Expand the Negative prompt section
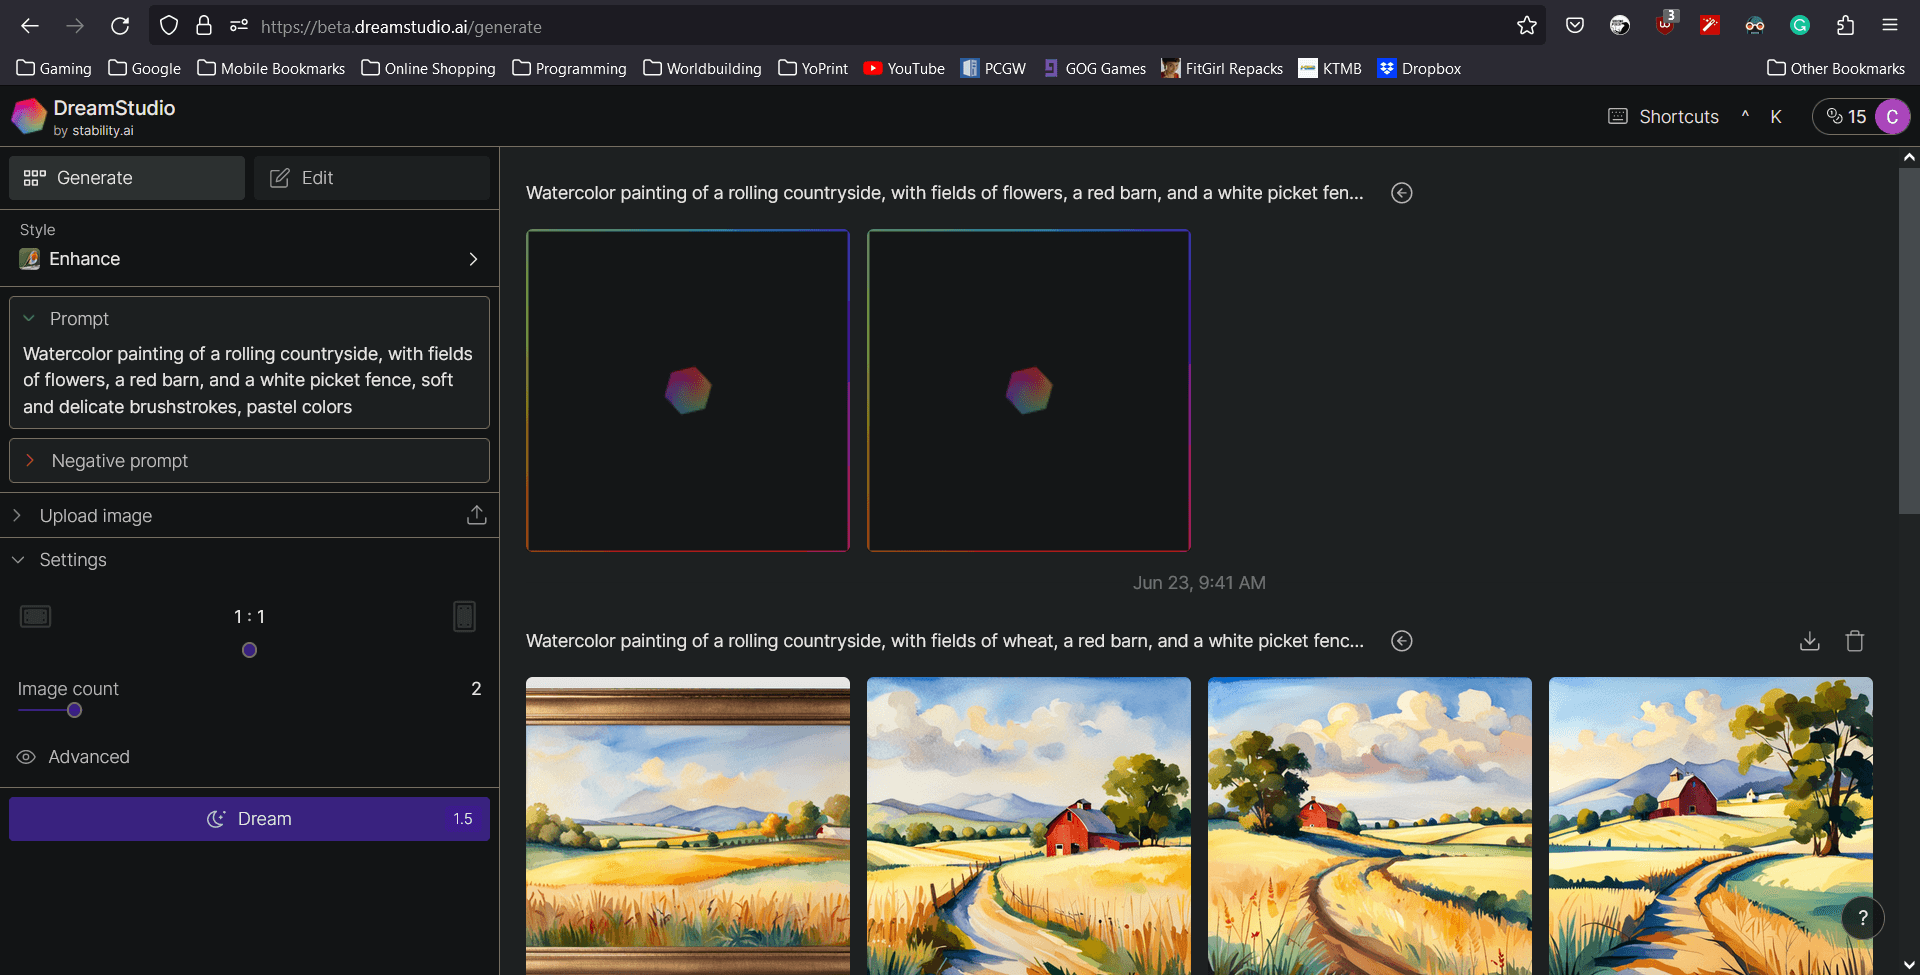This screenshot has height=975, width=1920. tap(30, 460)
